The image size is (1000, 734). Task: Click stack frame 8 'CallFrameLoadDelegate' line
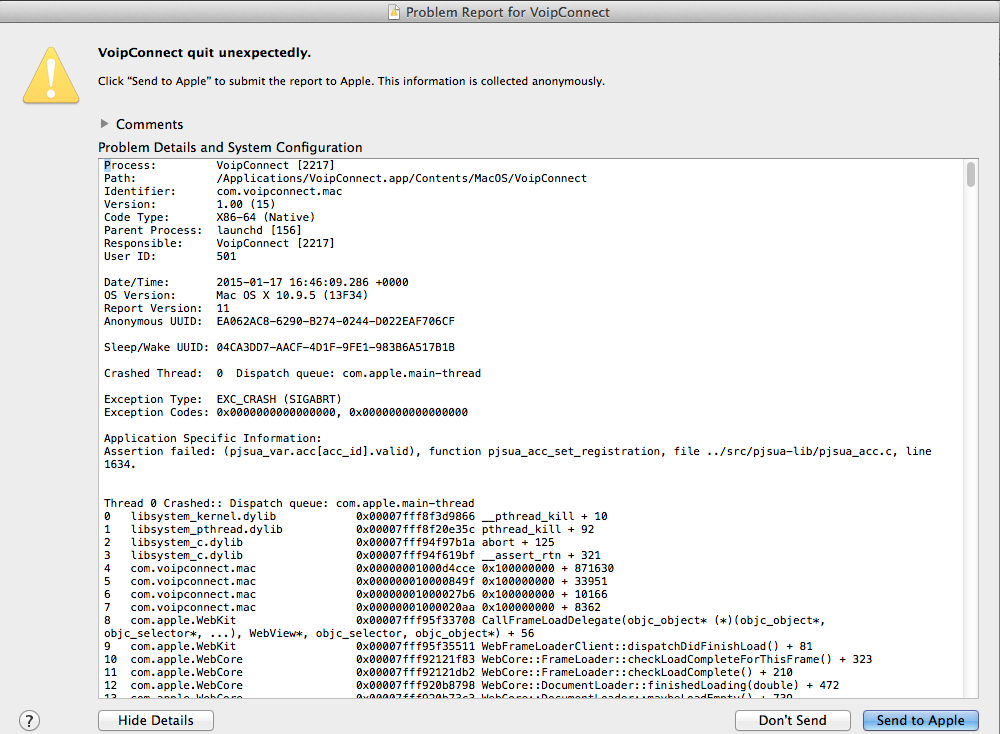click(464, 627)
